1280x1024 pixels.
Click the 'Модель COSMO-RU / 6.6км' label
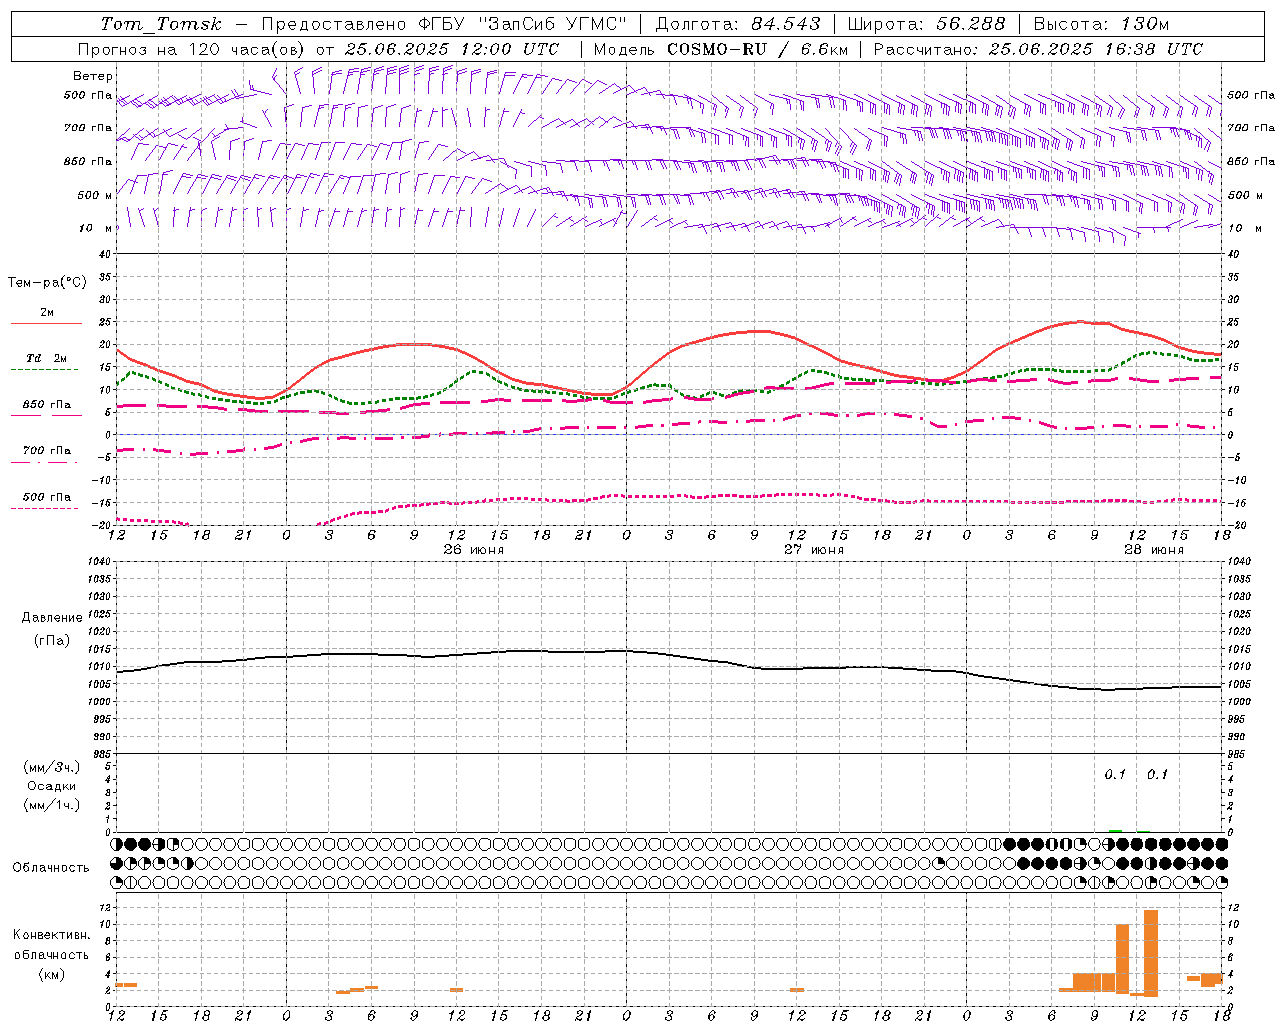[721, 49]
